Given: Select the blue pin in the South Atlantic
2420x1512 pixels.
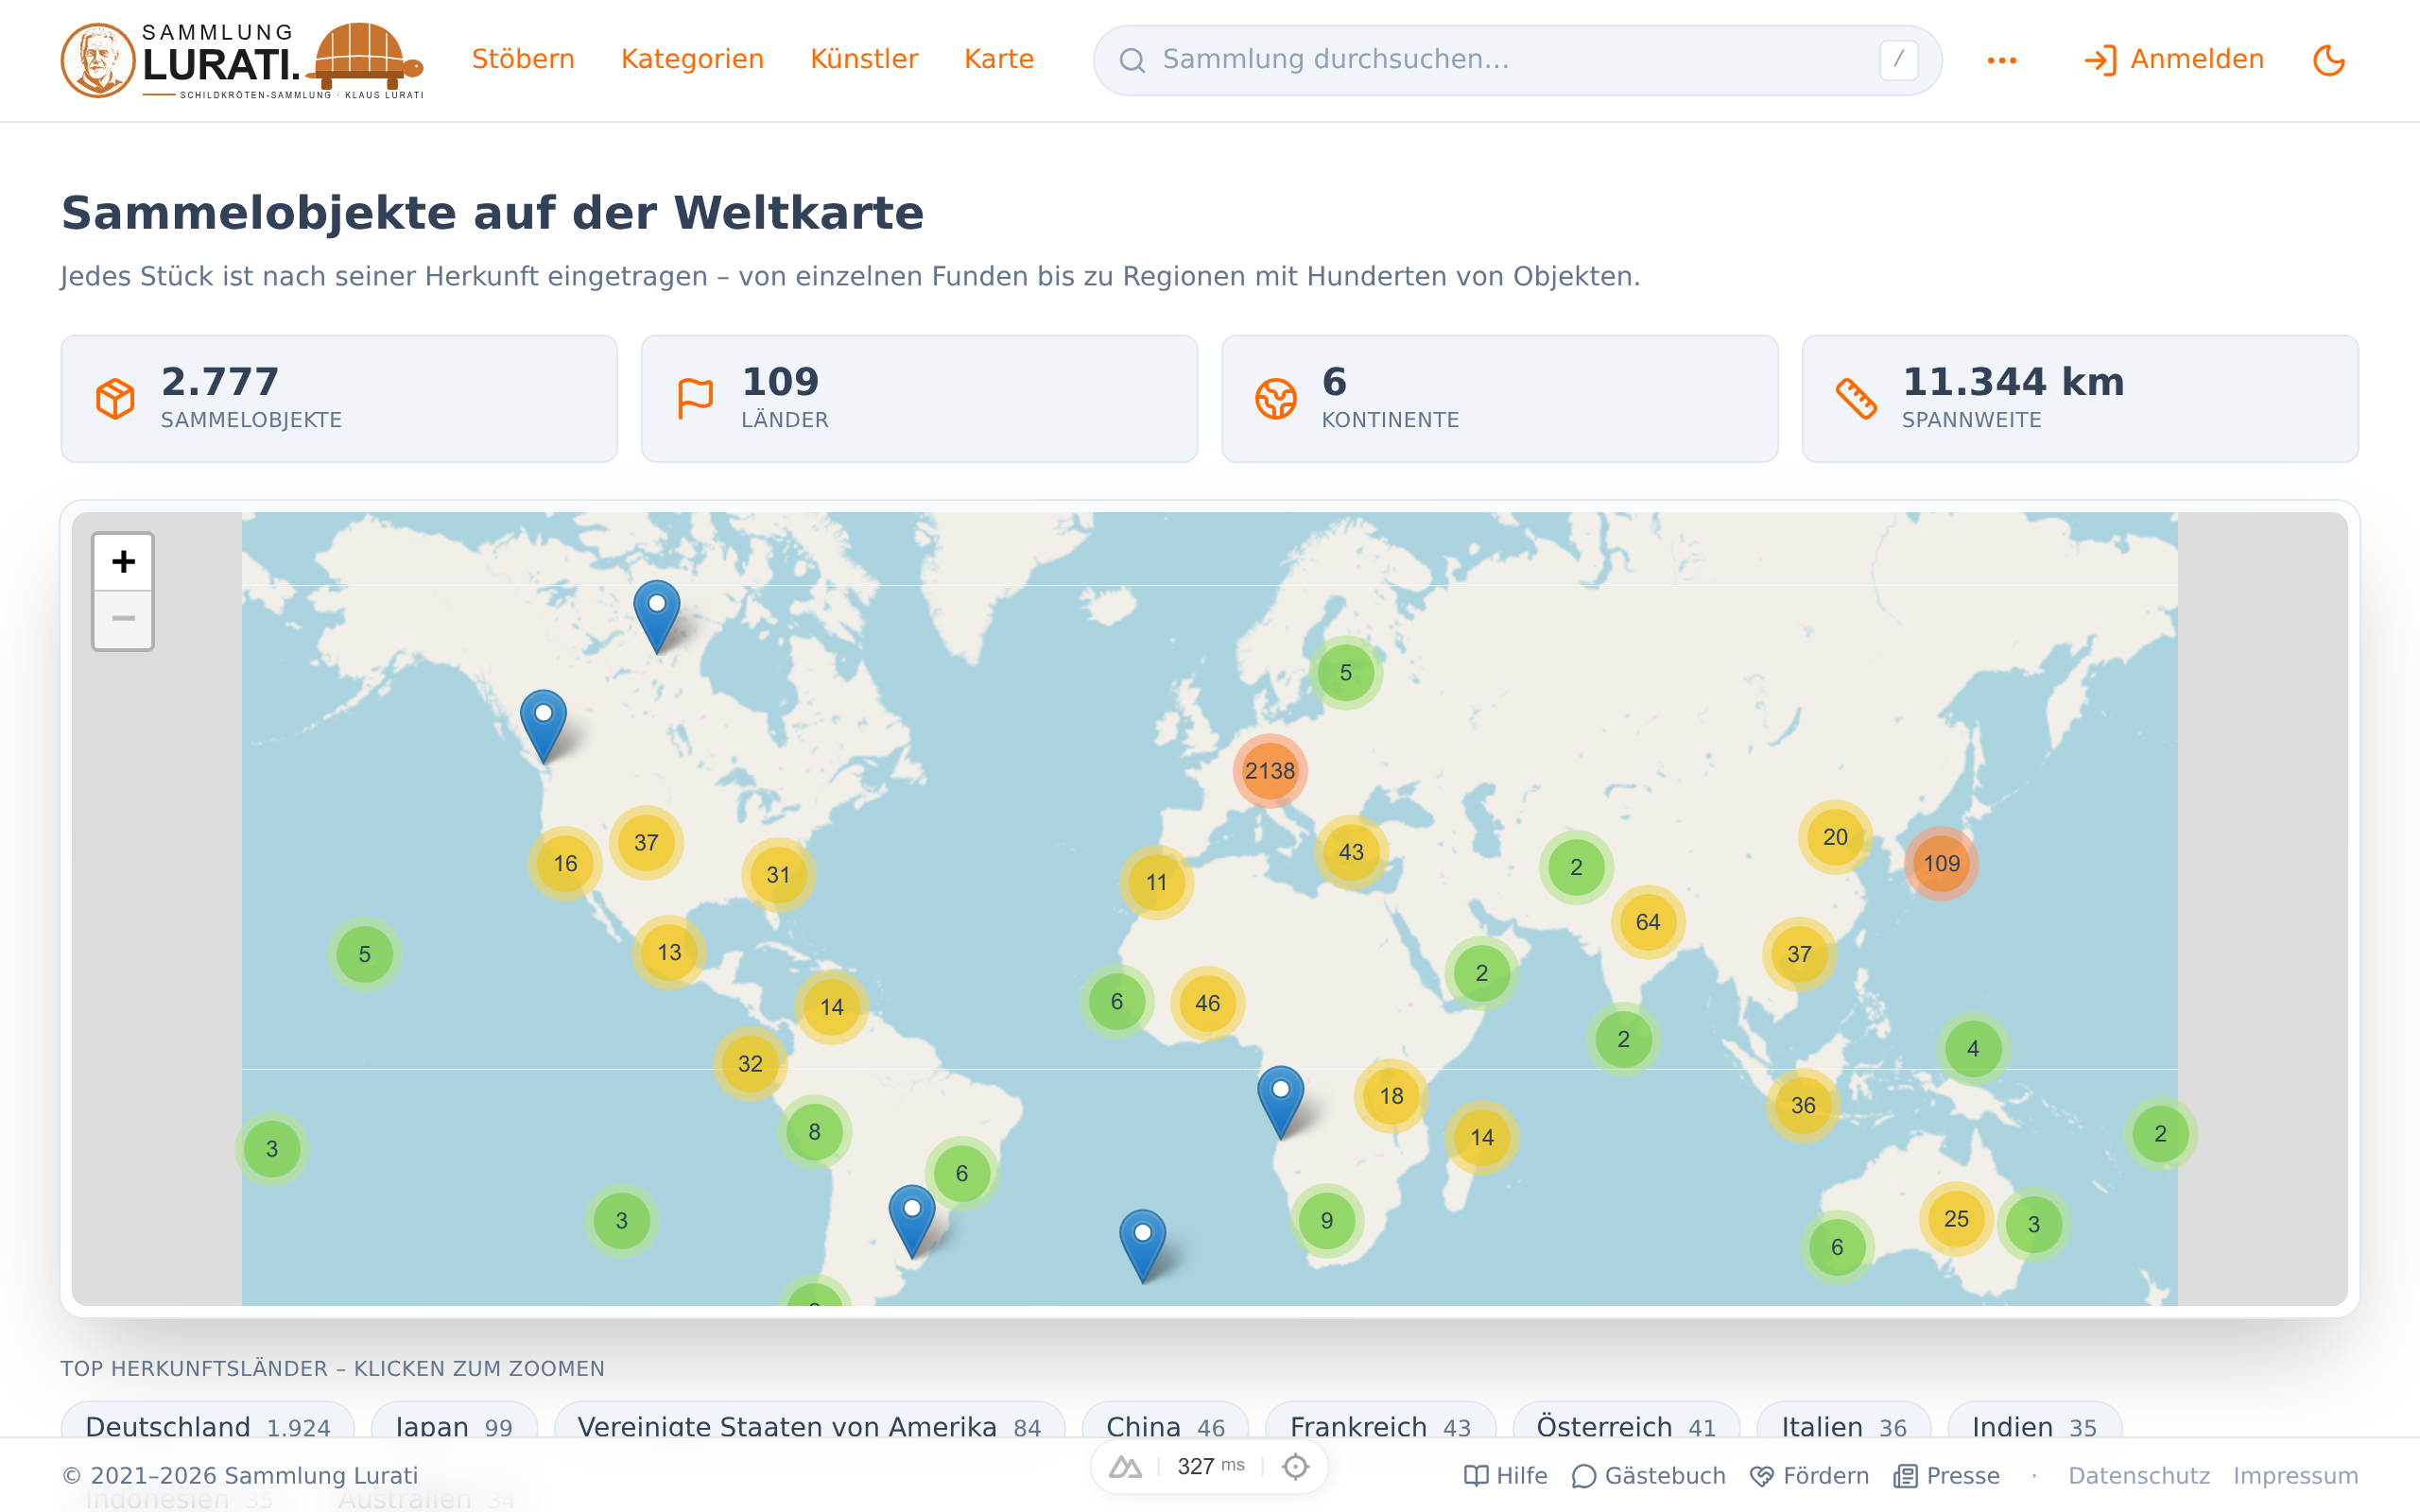Looking at the screenshot, I should coord(1142,1247).
